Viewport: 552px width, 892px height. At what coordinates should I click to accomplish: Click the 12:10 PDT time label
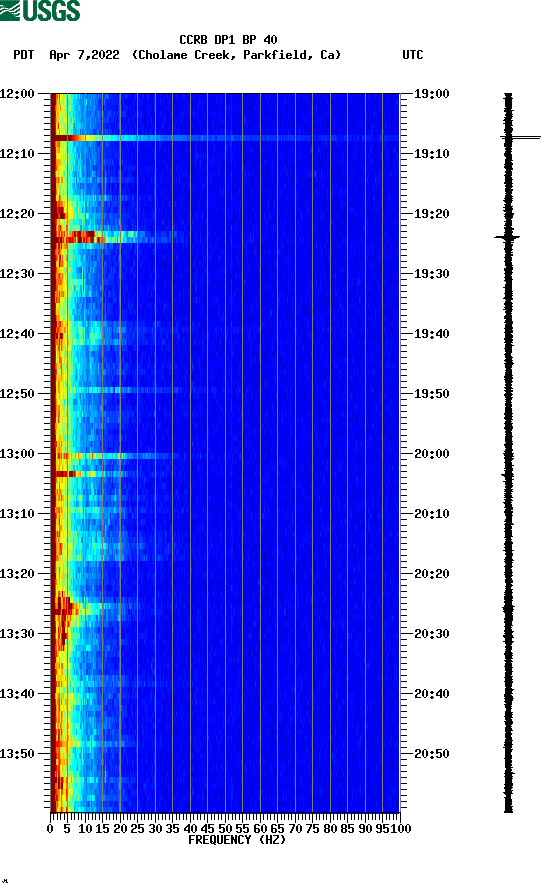click(18, 154)
